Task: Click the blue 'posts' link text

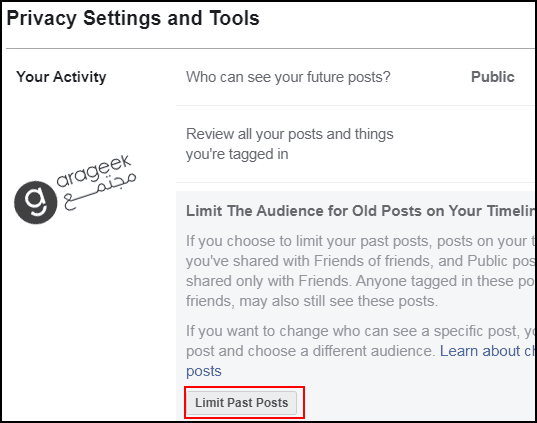Action: pyautogui.click(x=204, y=371)
